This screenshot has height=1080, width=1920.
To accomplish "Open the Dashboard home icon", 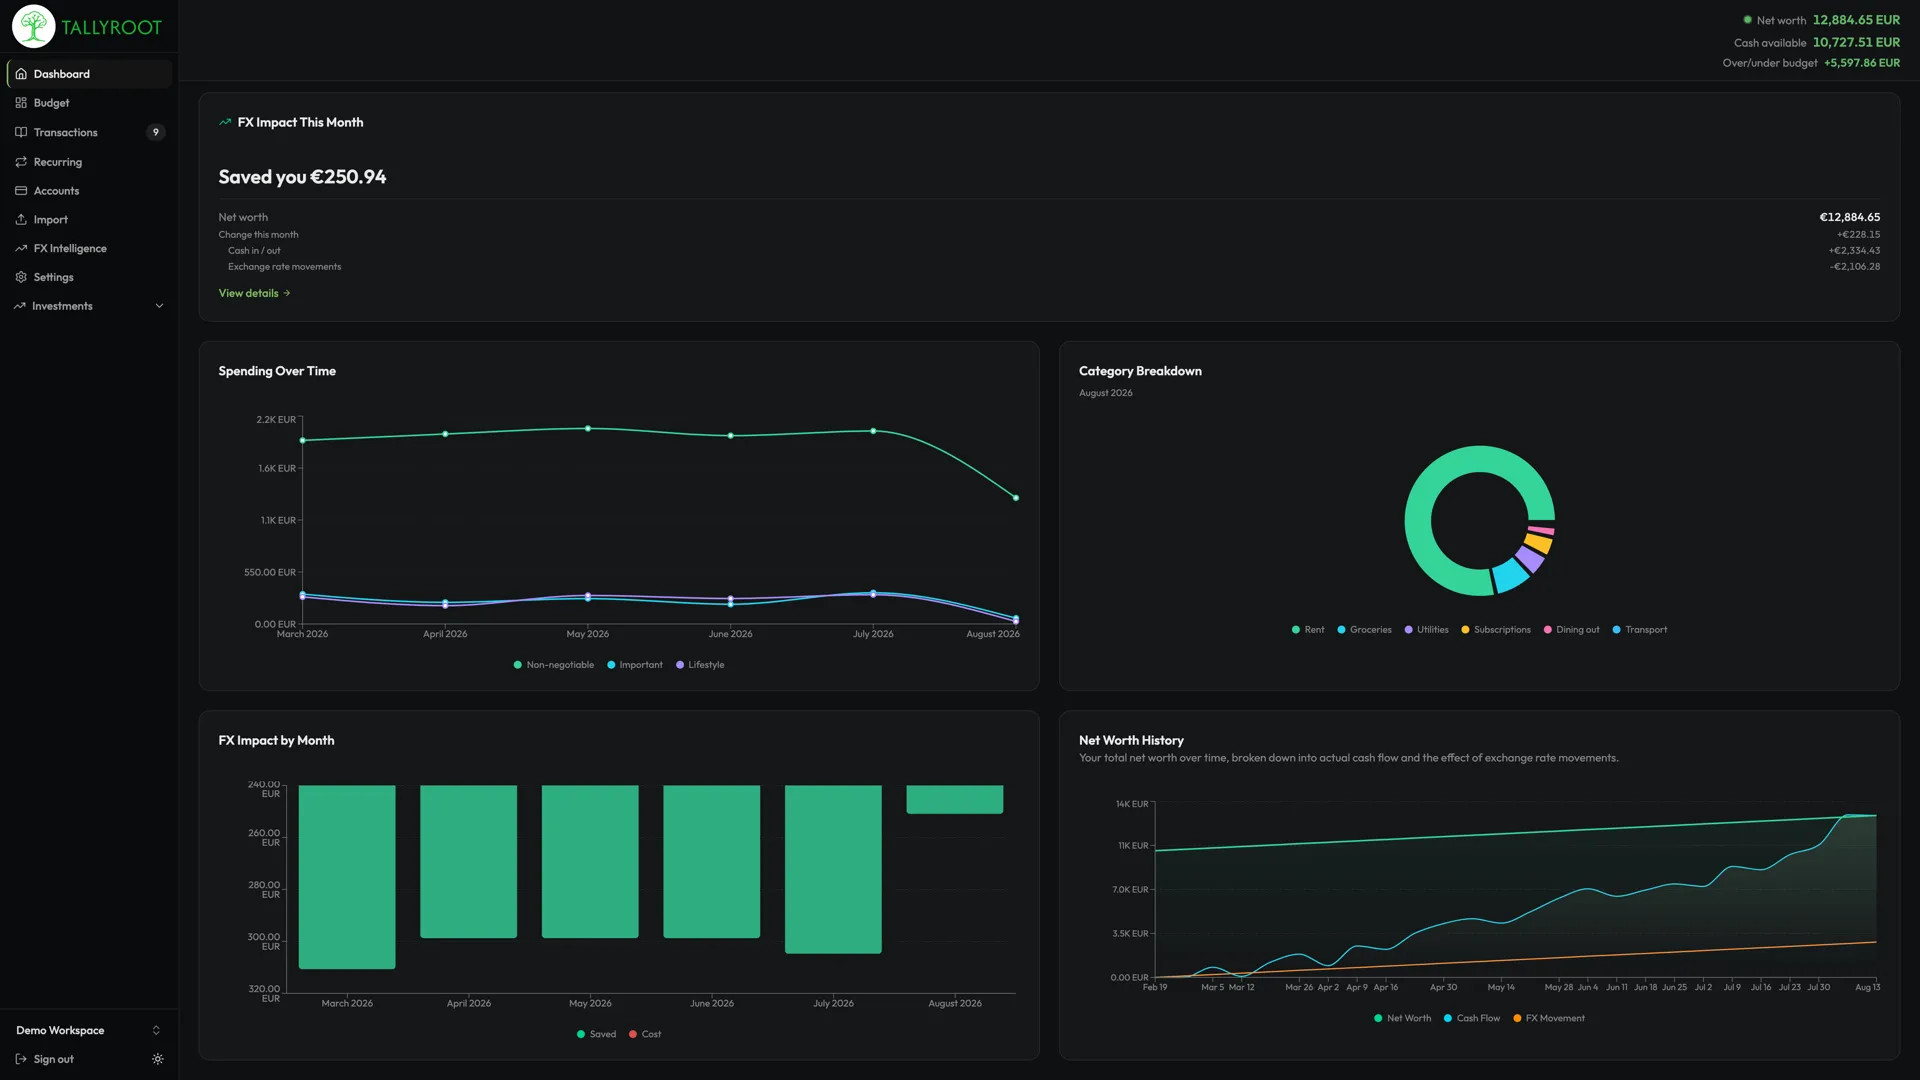I will point(21,74).
